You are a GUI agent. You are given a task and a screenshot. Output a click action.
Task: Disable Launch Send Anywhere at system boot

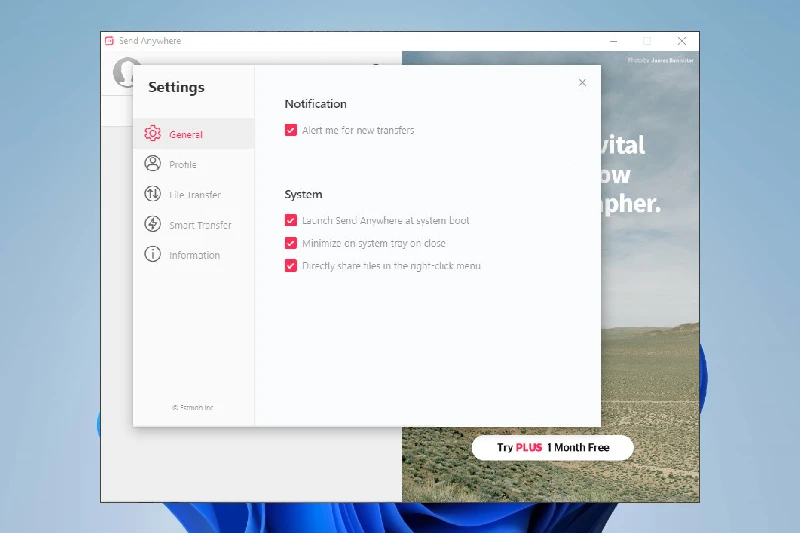[x=291, y=220]
